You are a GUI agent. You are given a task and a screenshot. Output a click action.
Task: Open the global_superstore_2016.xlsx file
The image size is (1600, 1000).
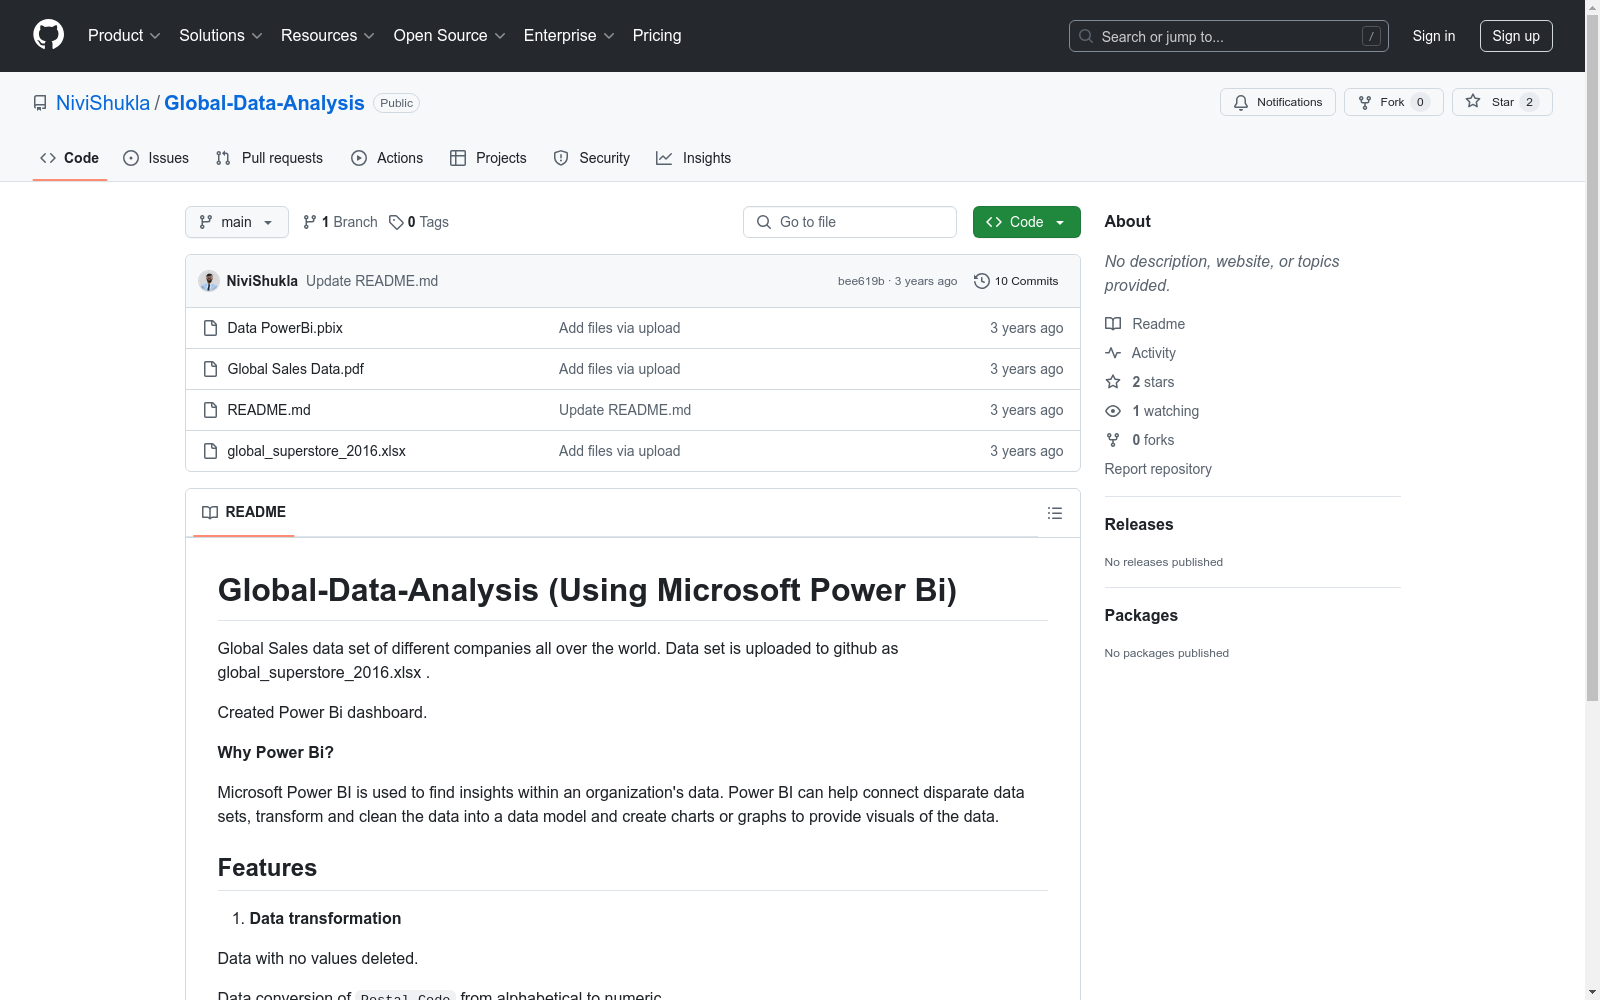(x=316, y=451)
